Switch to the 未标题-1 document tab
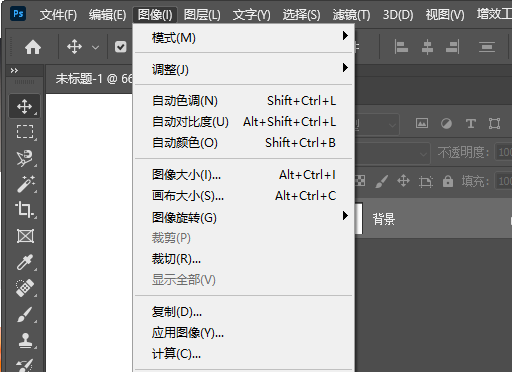This screenshot has height=372, width=512. click(89, 79)
